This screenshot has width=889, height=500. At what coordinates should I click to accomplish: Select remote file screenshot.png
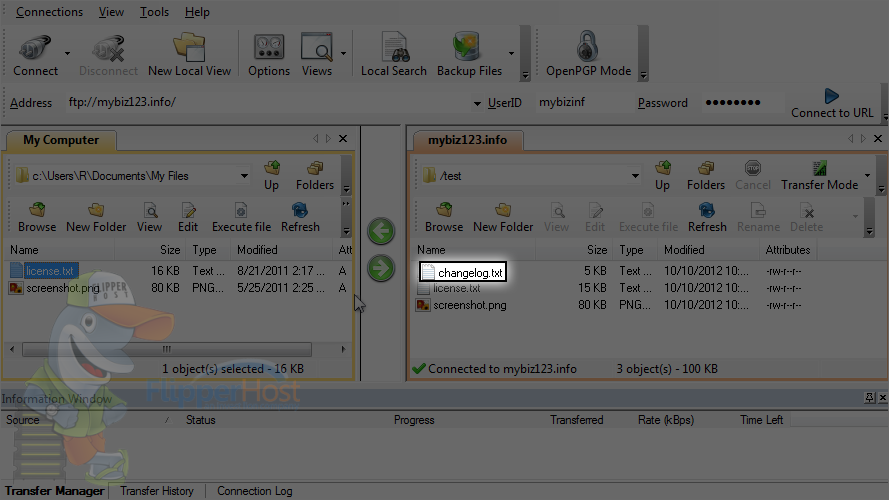[x=462, y=305]
